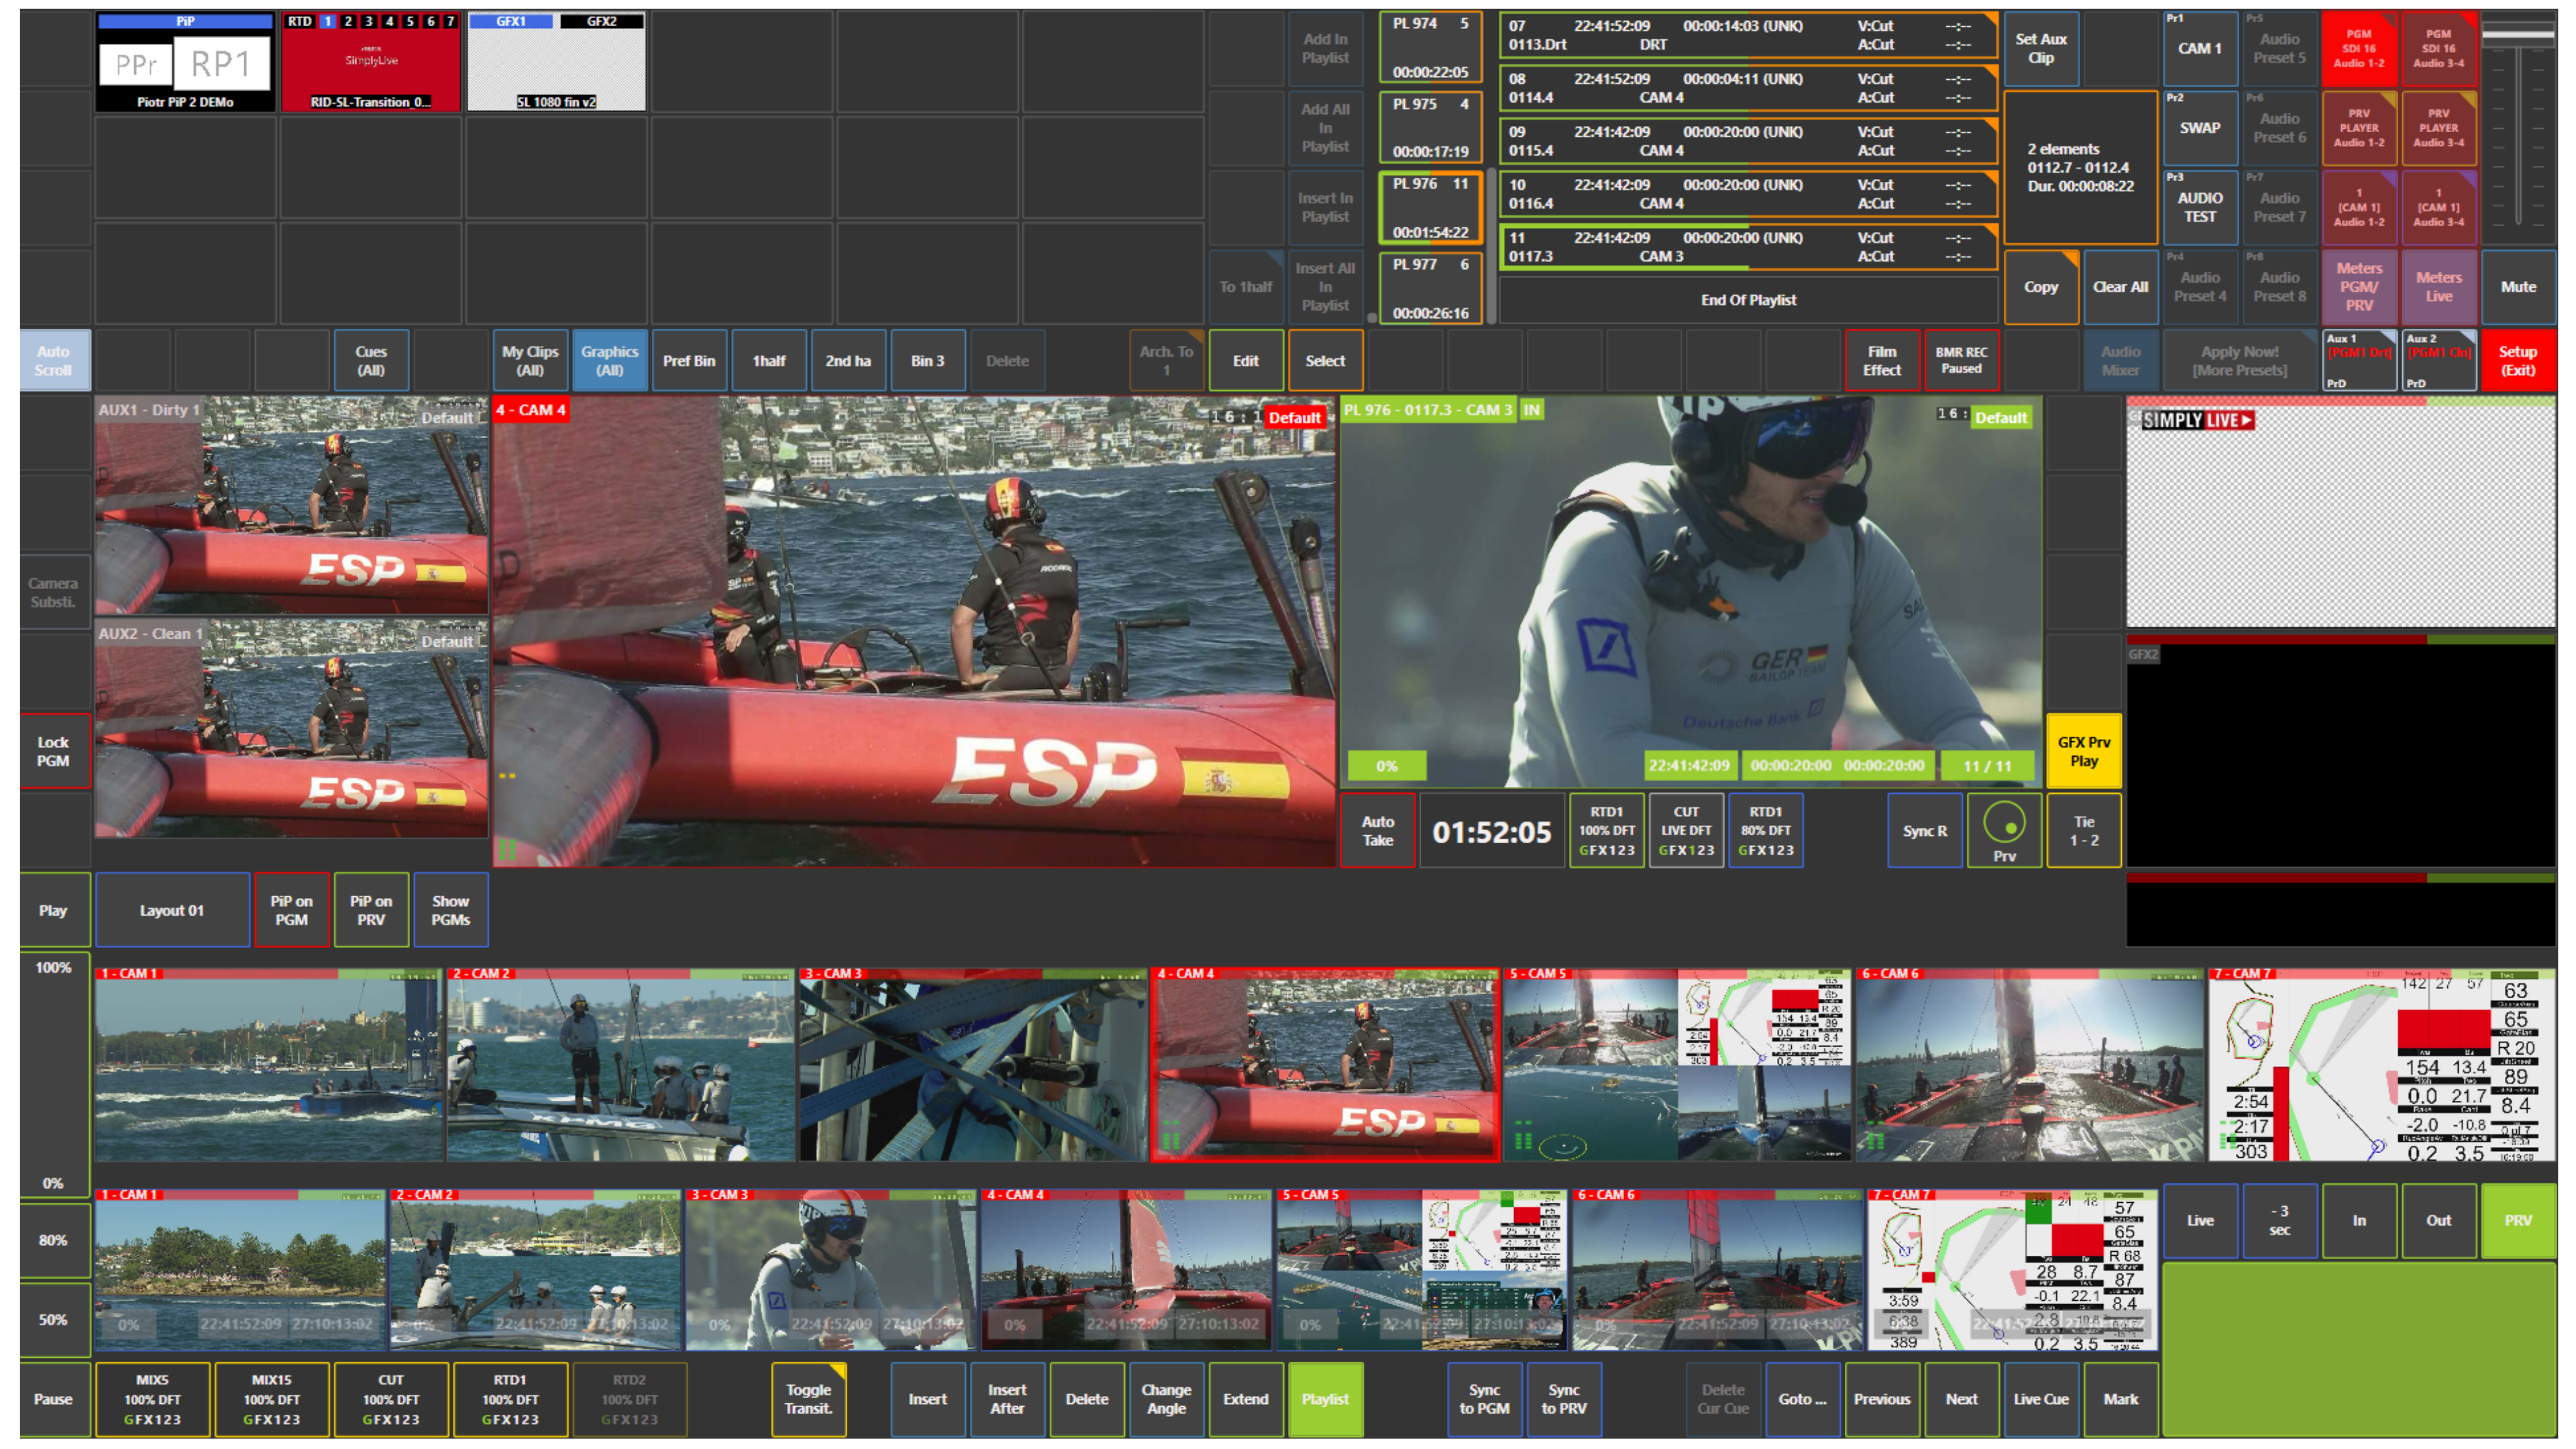2576x1449 pixels.
Task: Open Apply Now! [More Presets]
Action: 2240,360
